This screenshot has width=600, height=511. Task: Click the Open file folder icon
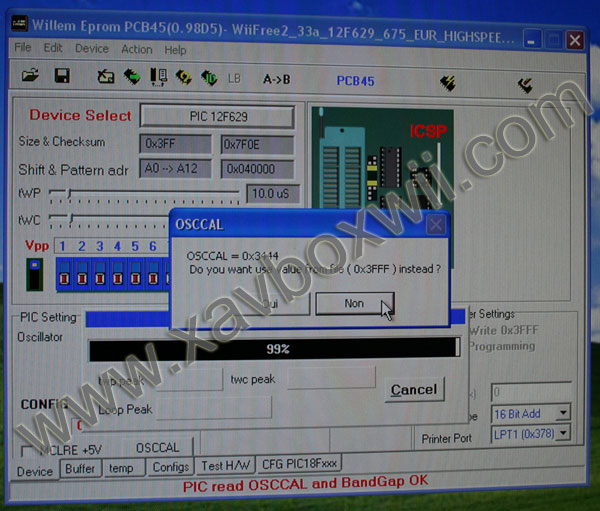tap(30, 75)
